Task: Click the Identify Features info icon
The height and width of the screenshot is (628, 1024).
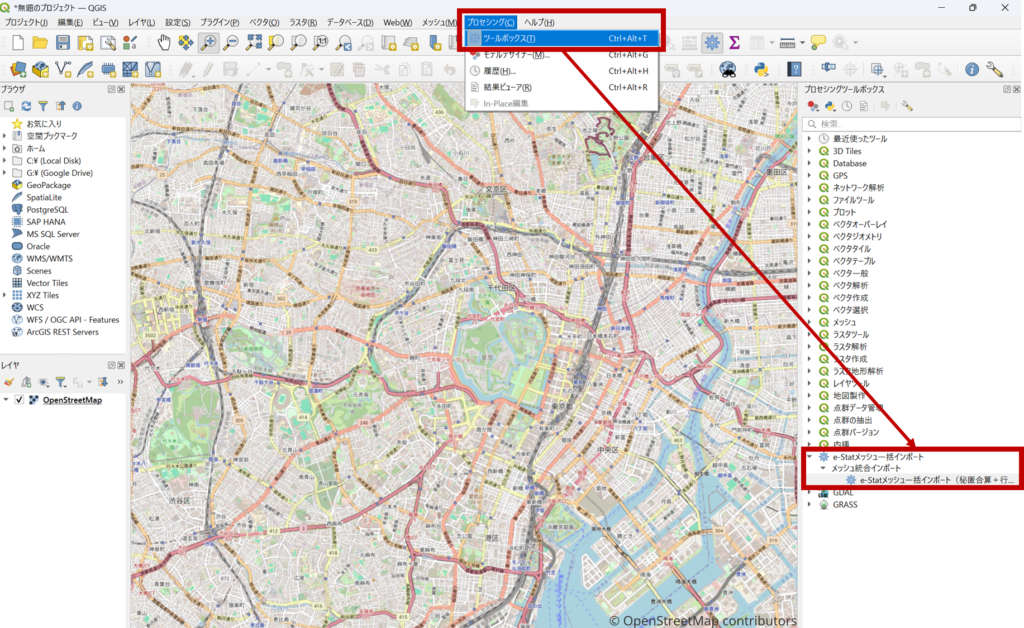Action: point(971,69)
